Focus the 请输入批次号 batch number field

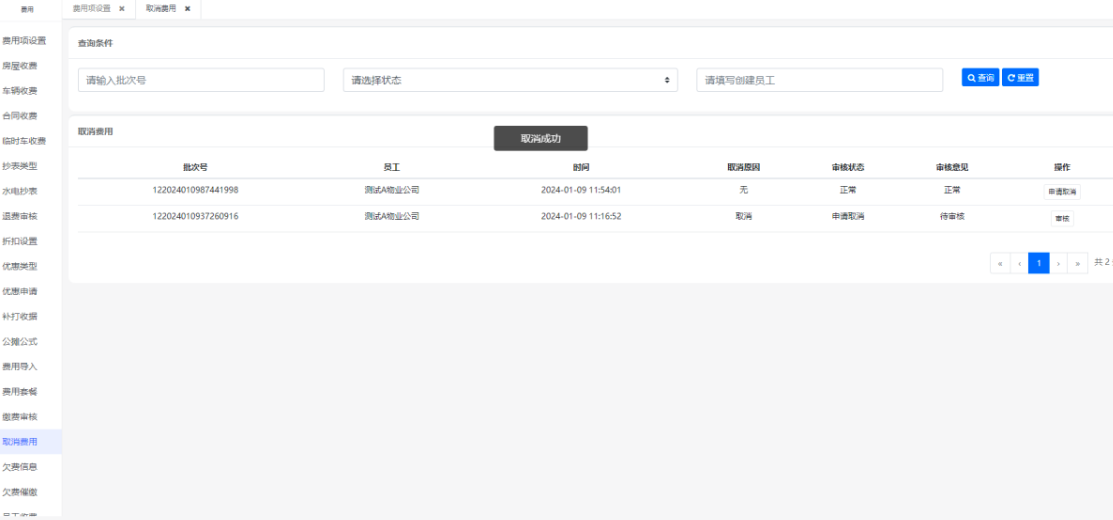[x=201, y=80]
